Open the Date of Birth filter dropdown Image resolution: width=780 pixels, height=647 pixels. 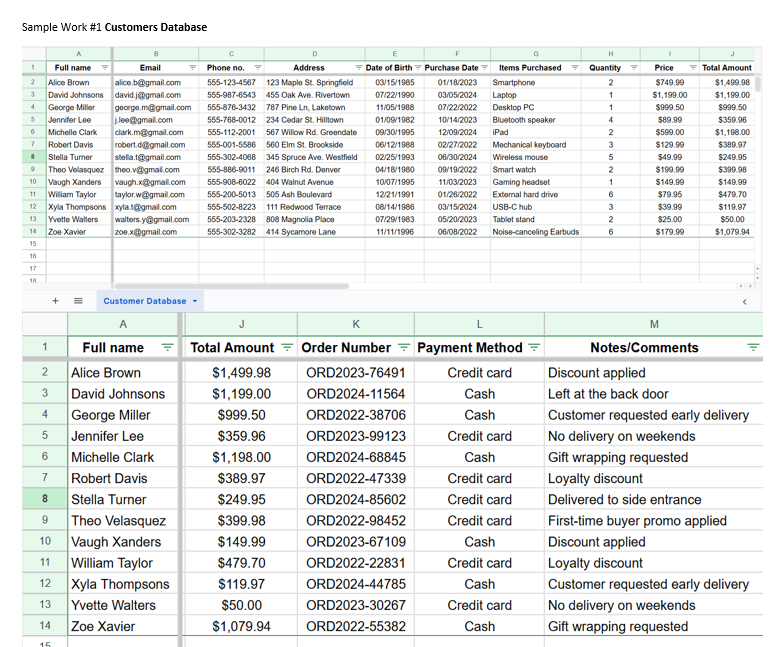point(418,68)
